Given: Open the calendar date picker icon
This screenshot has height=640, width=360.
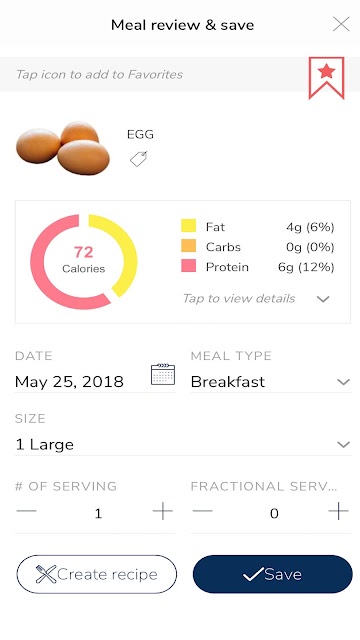Looking at the screenshot, I should [163, 374].
